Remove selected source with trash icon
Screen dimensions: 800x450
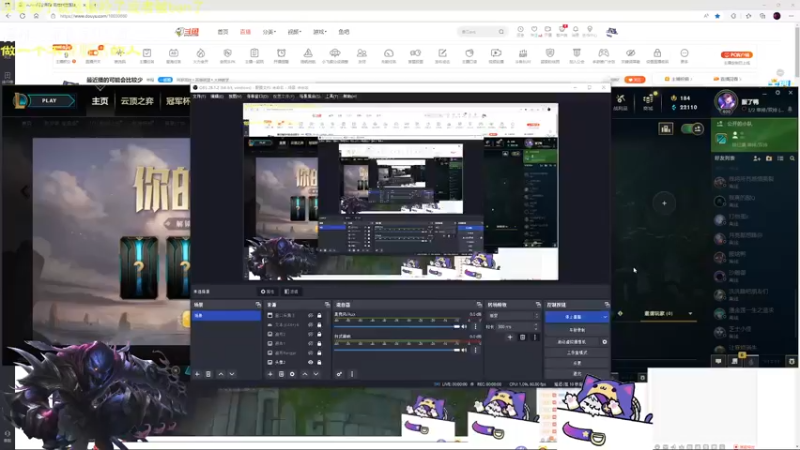click(x=281, y=374)
